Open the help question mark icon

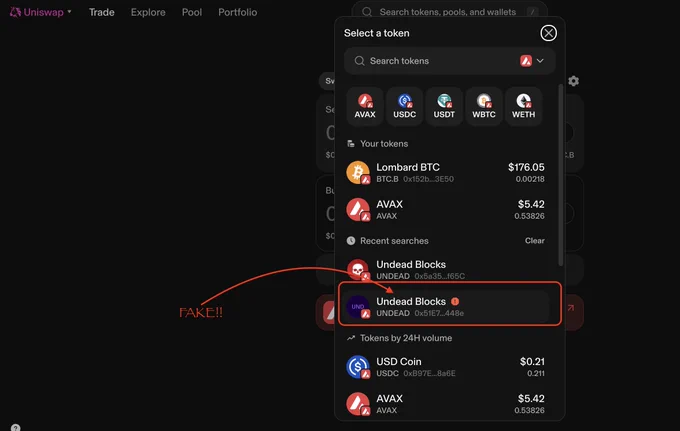16,428
